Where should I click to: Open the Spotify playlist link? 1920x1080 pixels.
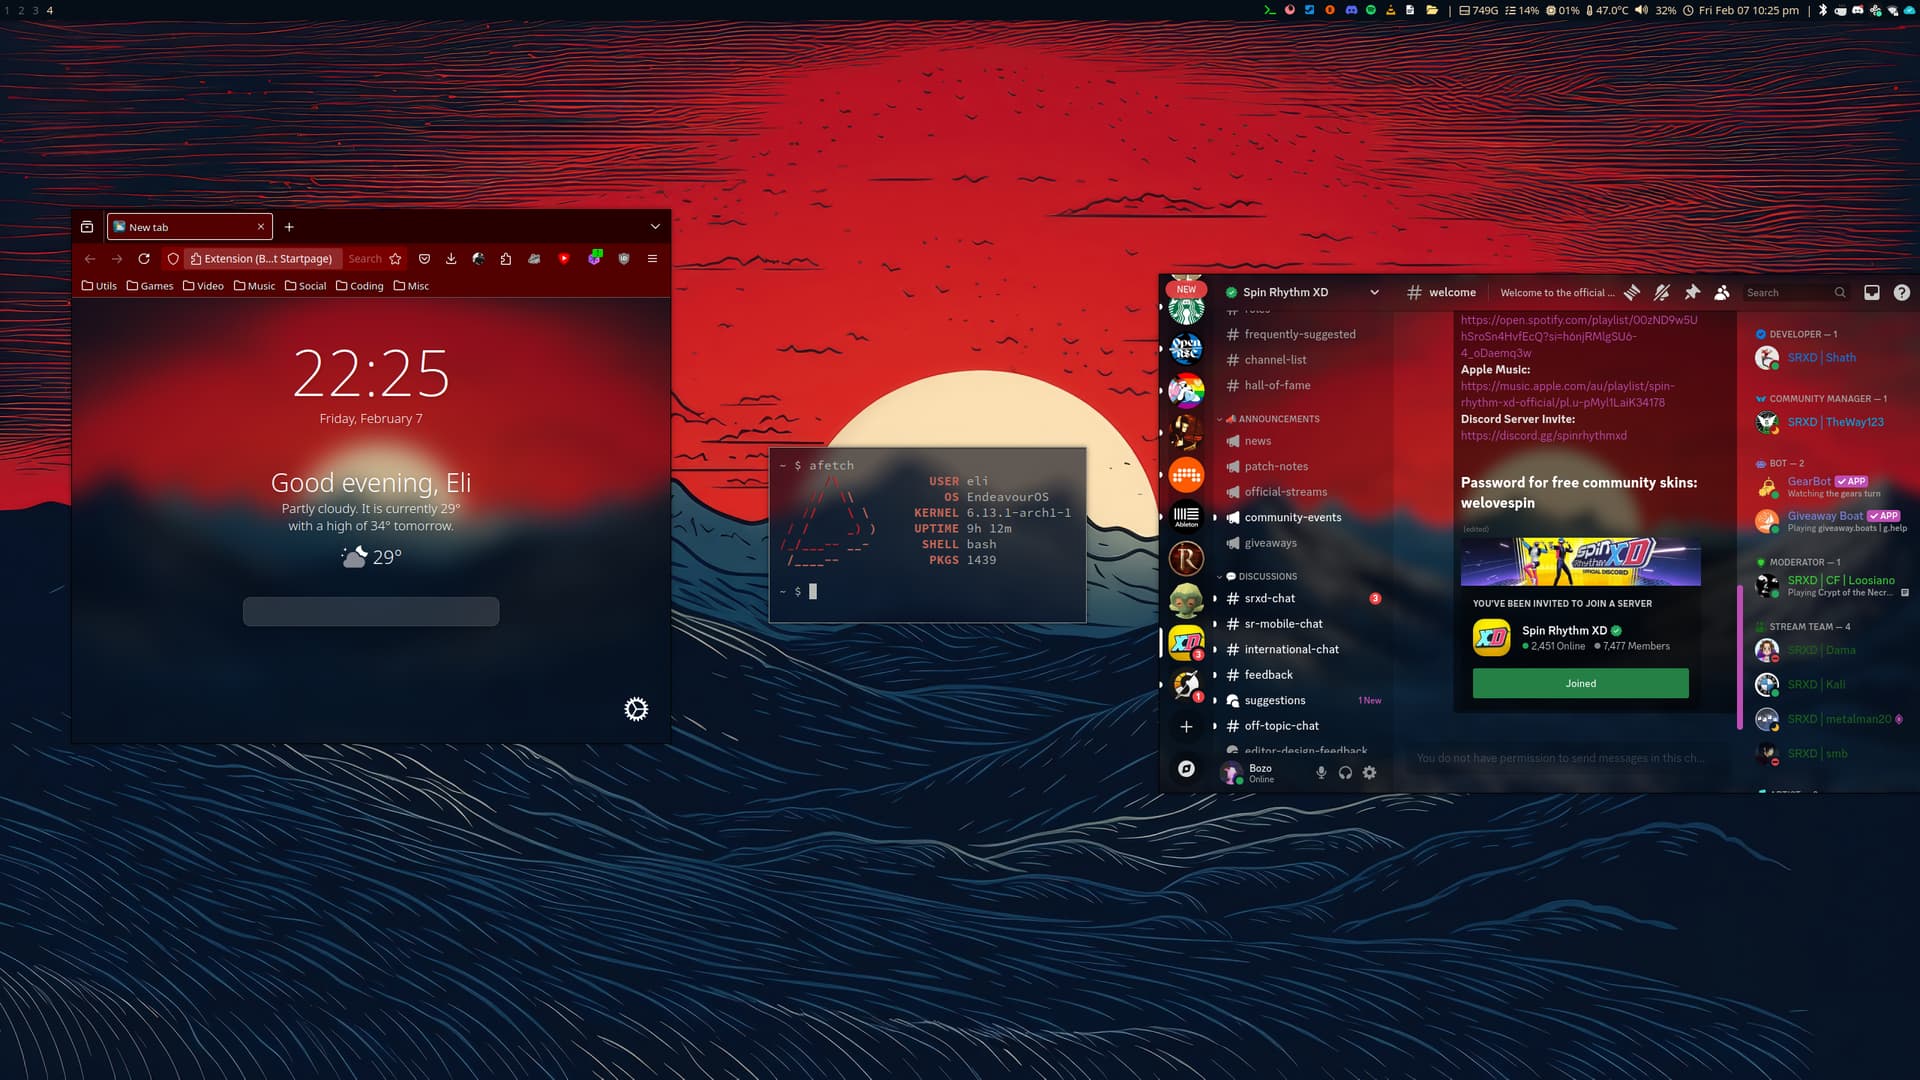click(1578, 336)
